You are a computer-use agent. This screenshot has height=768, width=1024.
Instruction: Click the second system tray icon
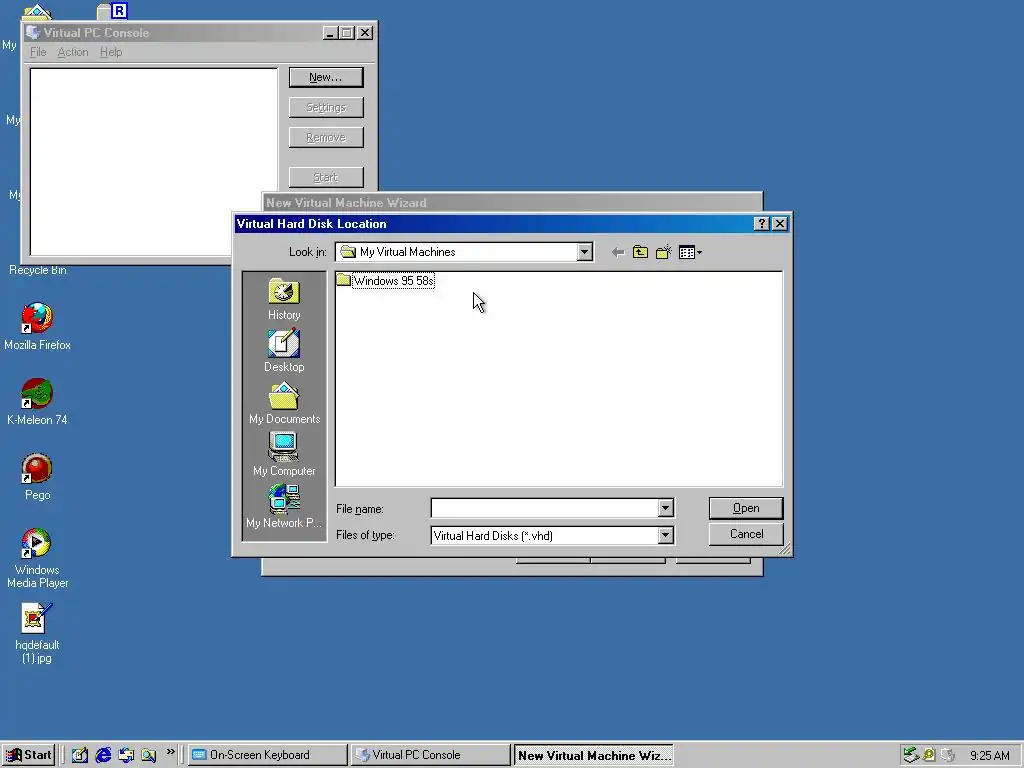(x=929, y=755)
